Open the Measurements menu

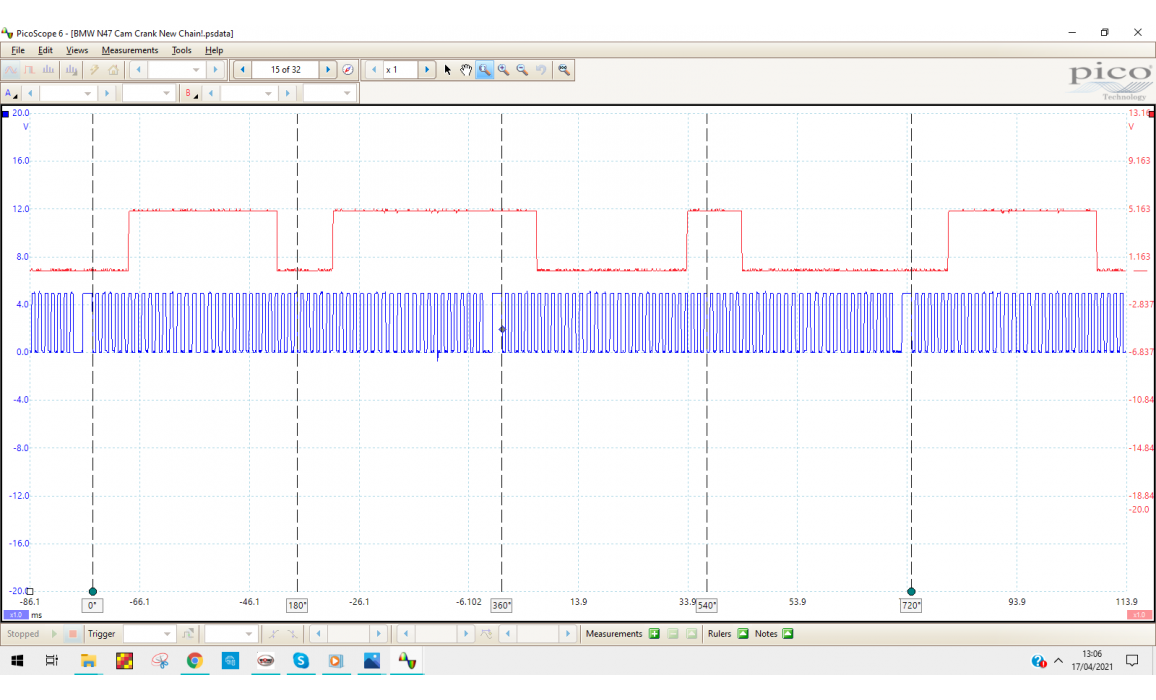pos(129,50)
